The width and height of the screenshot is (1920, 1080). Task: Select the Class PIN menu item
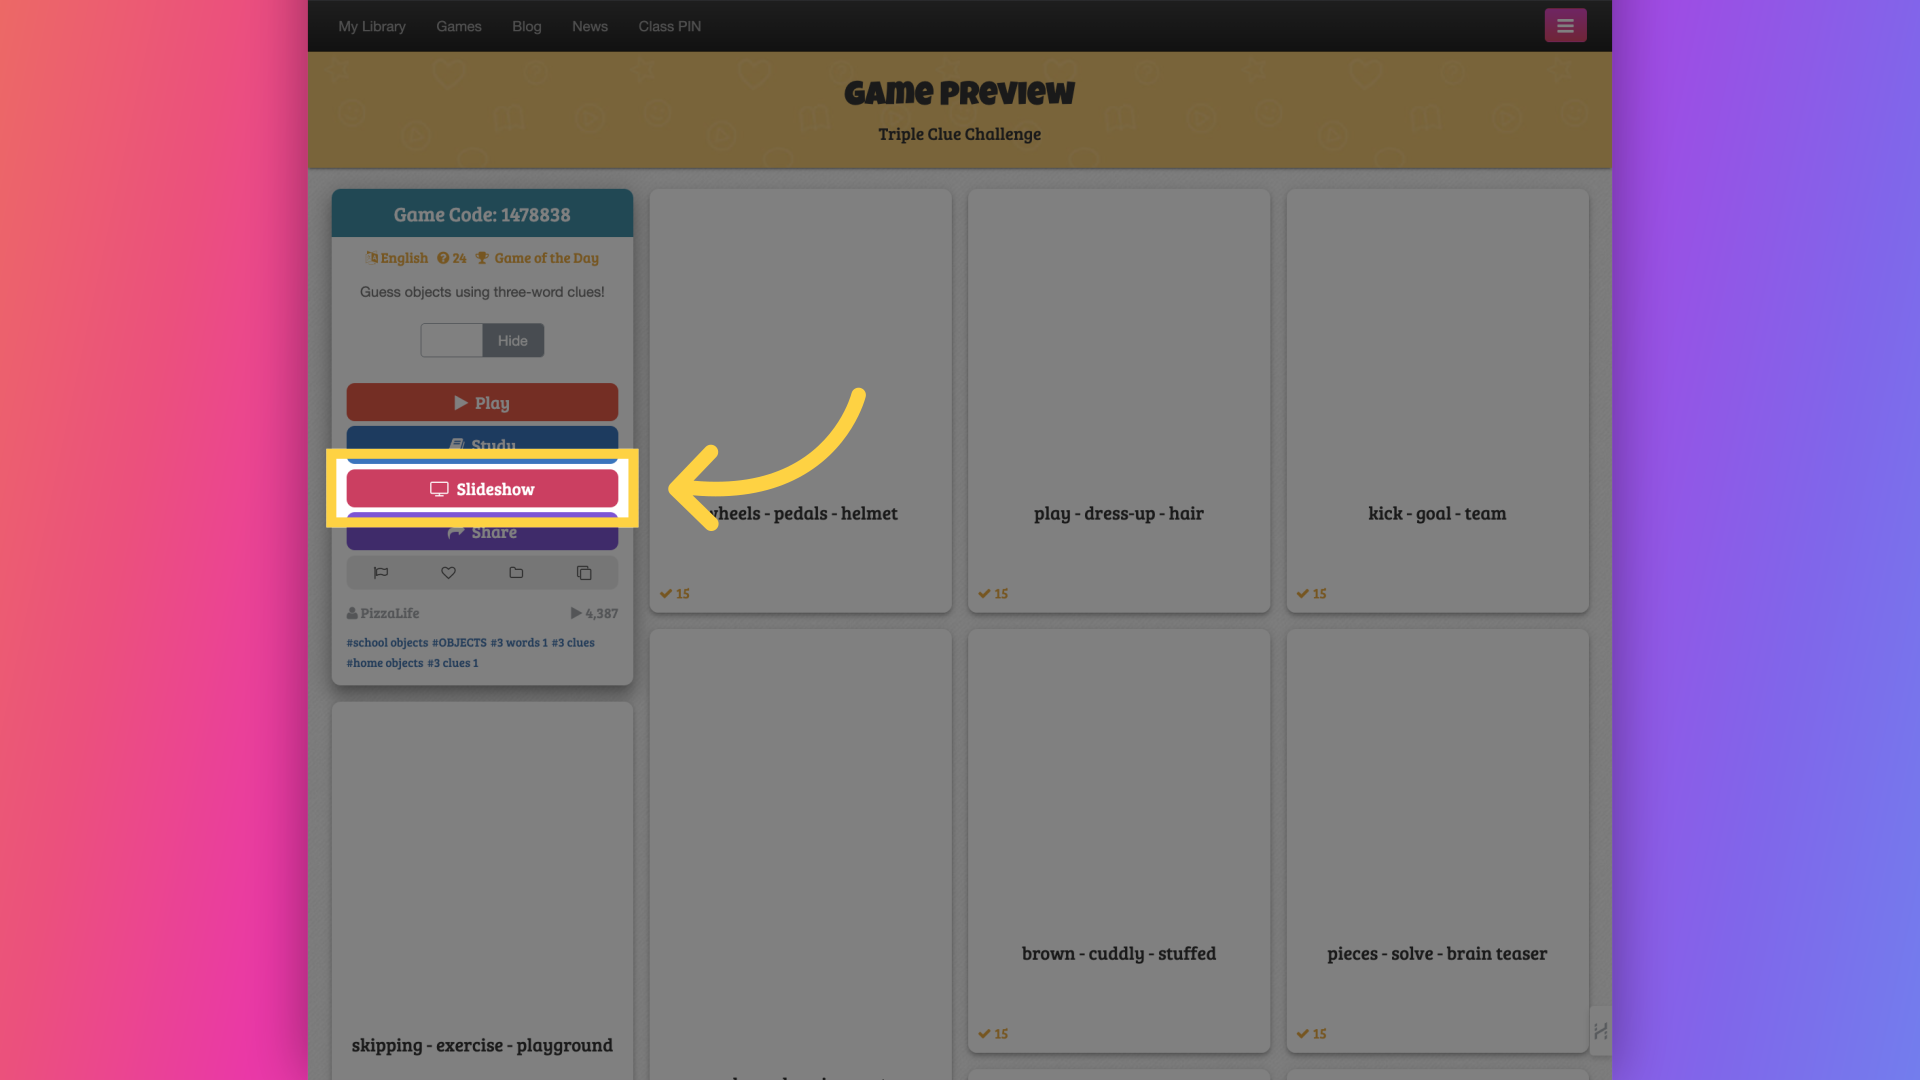coord(670,25)
